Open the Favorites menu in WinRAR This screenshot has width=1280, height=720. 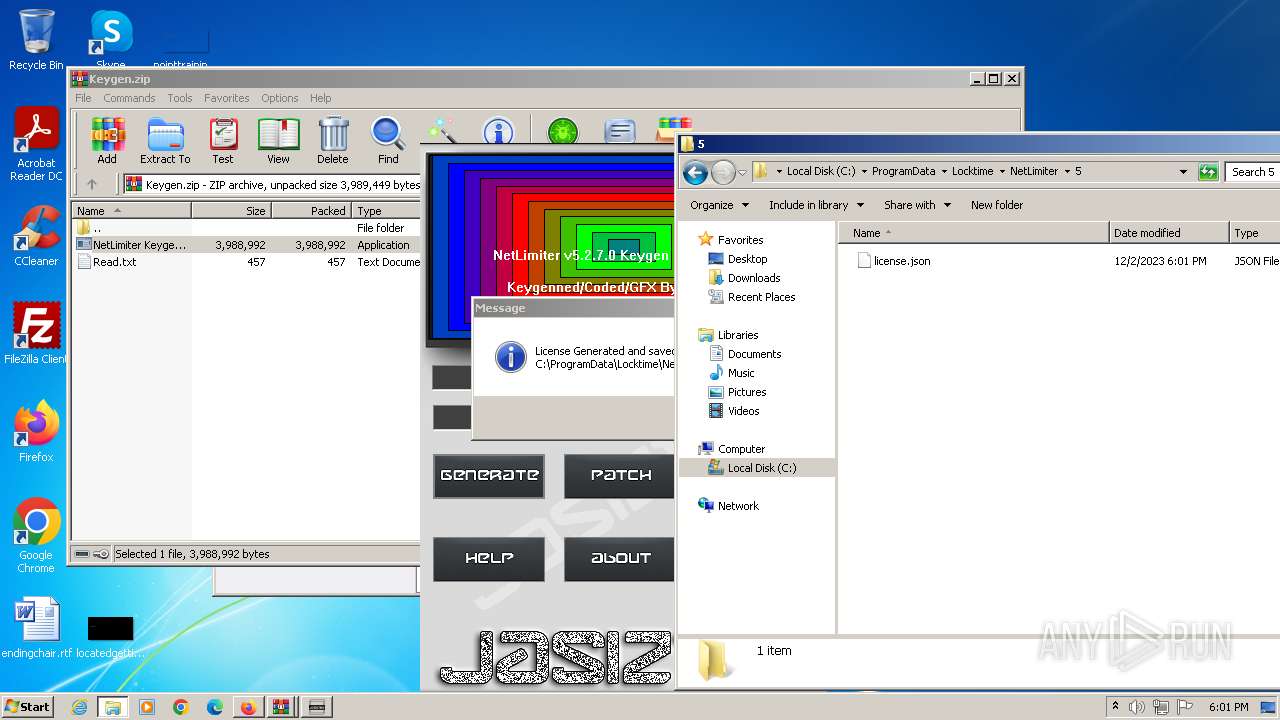tap(227, 98)
